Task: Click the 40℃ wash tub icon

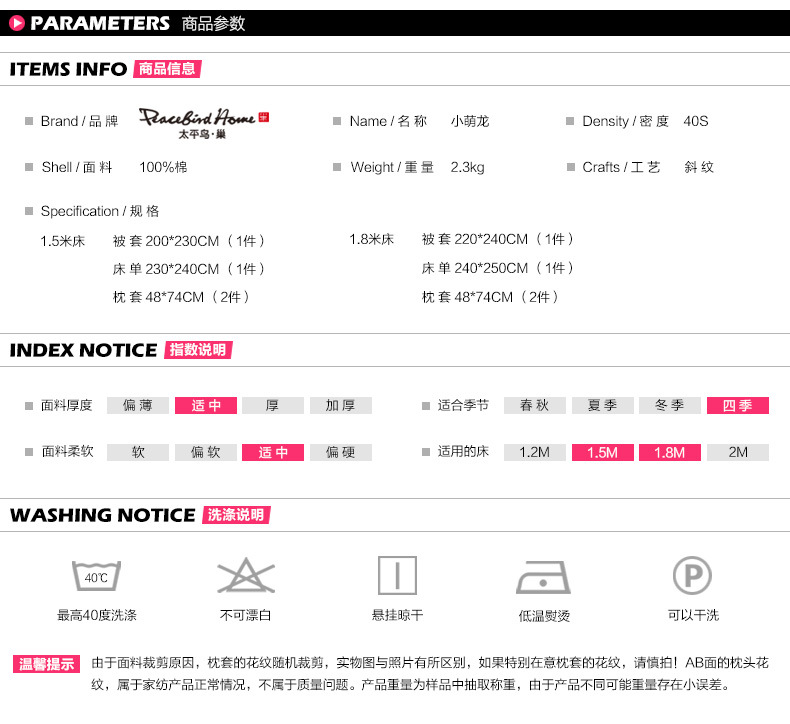Action: click(97, 576)
